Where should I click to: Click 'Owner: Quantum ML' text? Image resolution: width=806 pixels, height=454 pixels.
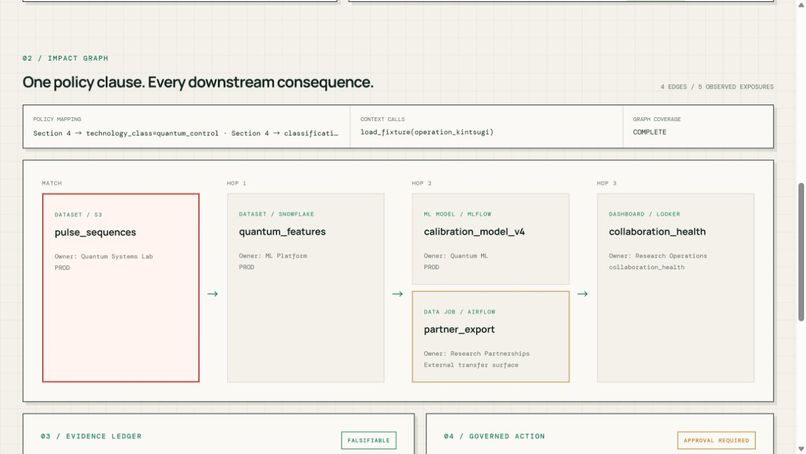[x=456, y=256]
